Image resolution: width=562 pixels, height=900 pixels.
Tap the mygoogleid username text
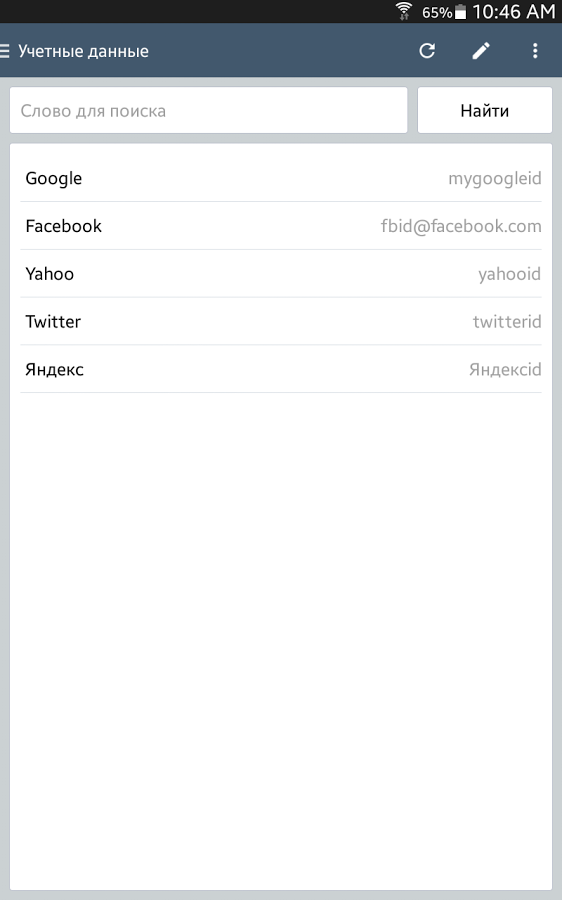pyautogui.click(x=495, y=179)
